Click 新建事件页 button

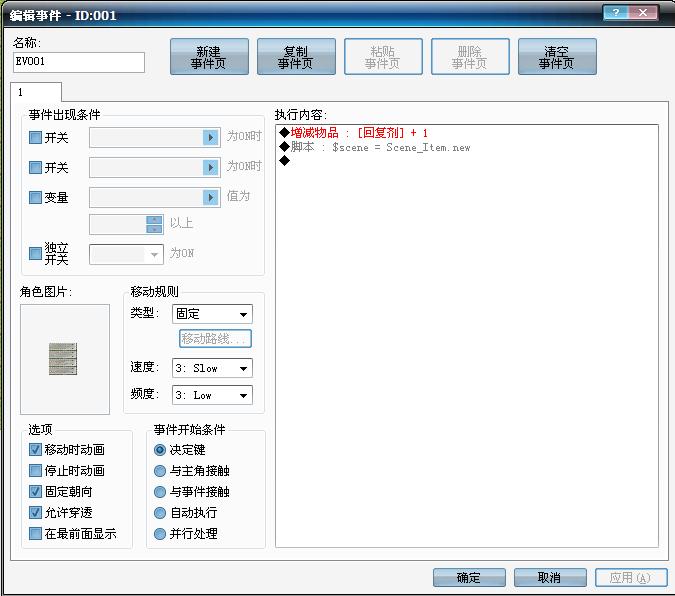(x=209, y=57)
